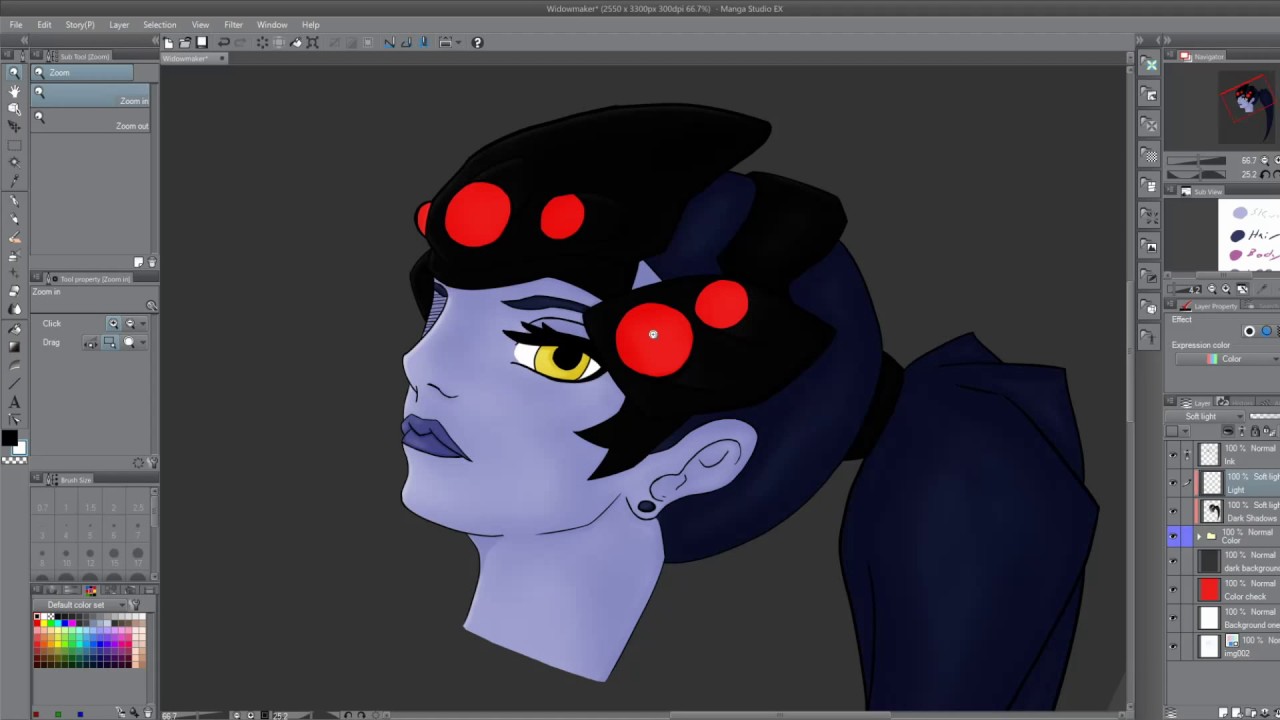Expand the Color layer folder

(1199, 536)
